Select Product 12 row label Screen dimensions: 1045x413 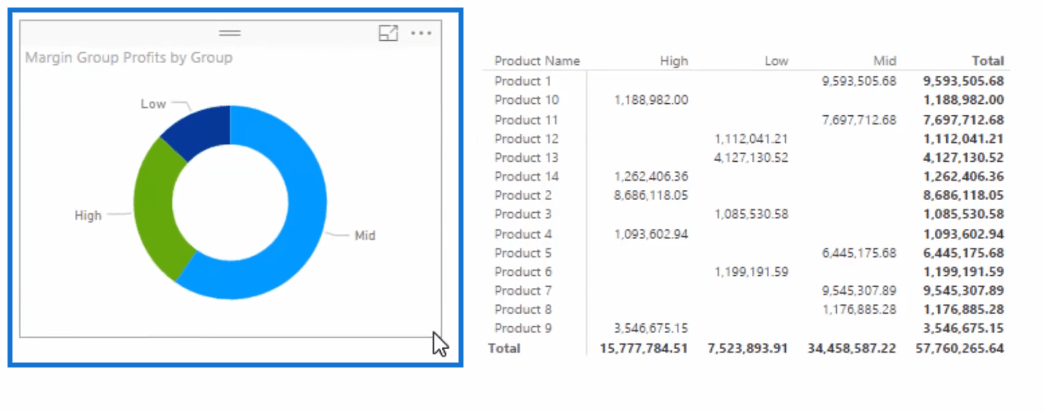click(526, 139)
